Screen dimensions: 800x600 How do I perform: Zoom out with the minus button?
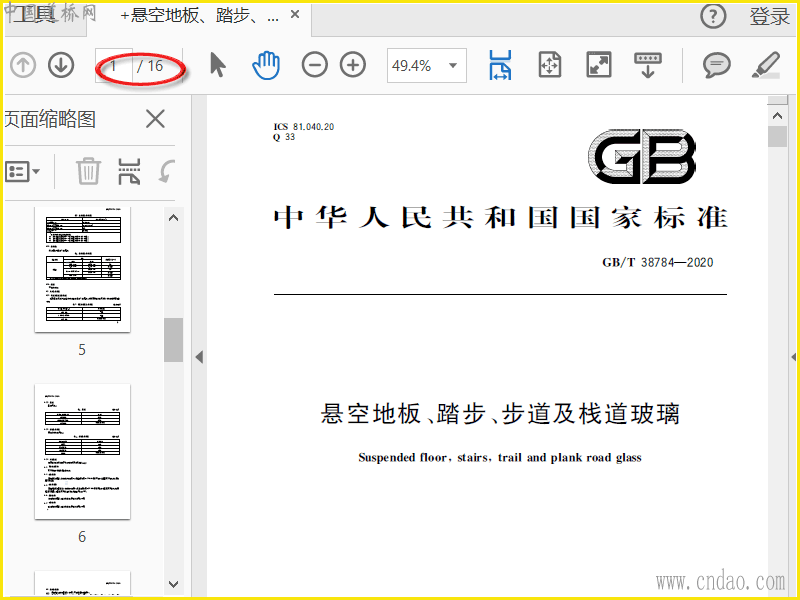[315, 65]
